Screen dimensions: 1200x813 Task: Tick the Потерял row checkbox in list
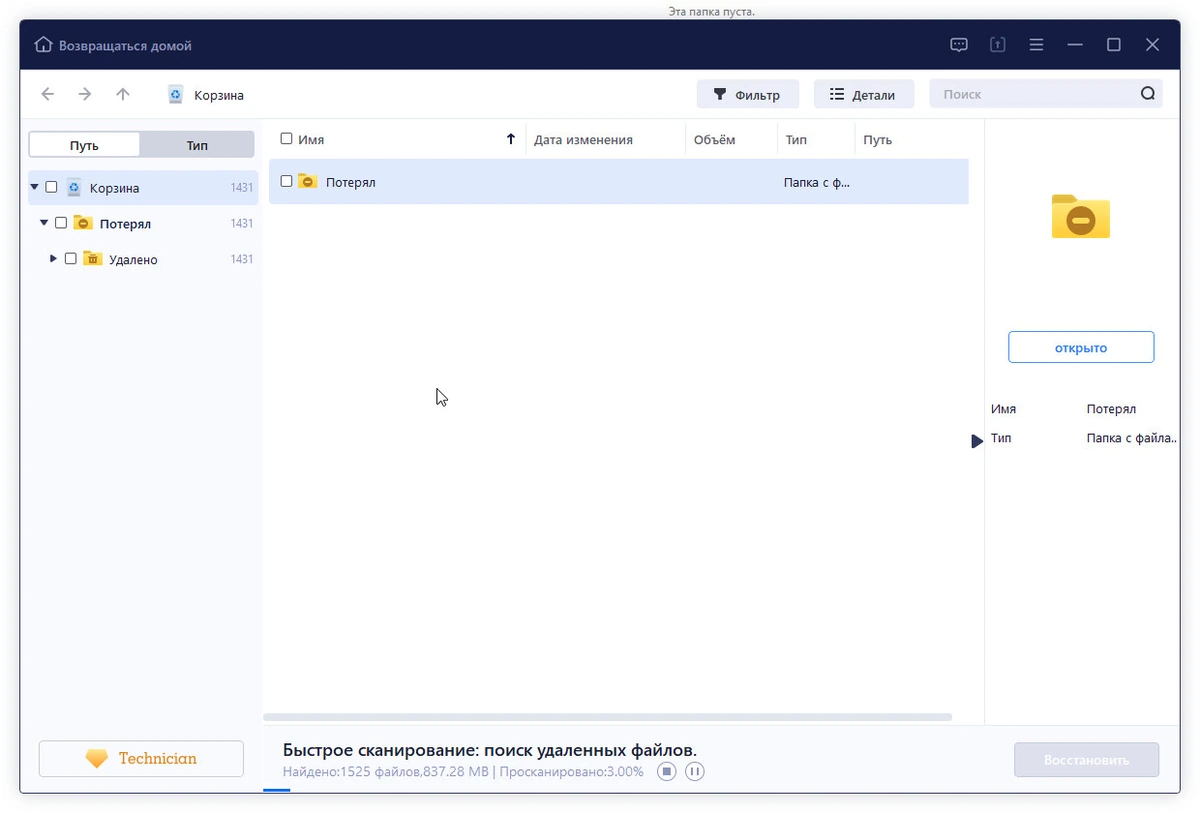(287, 181)
